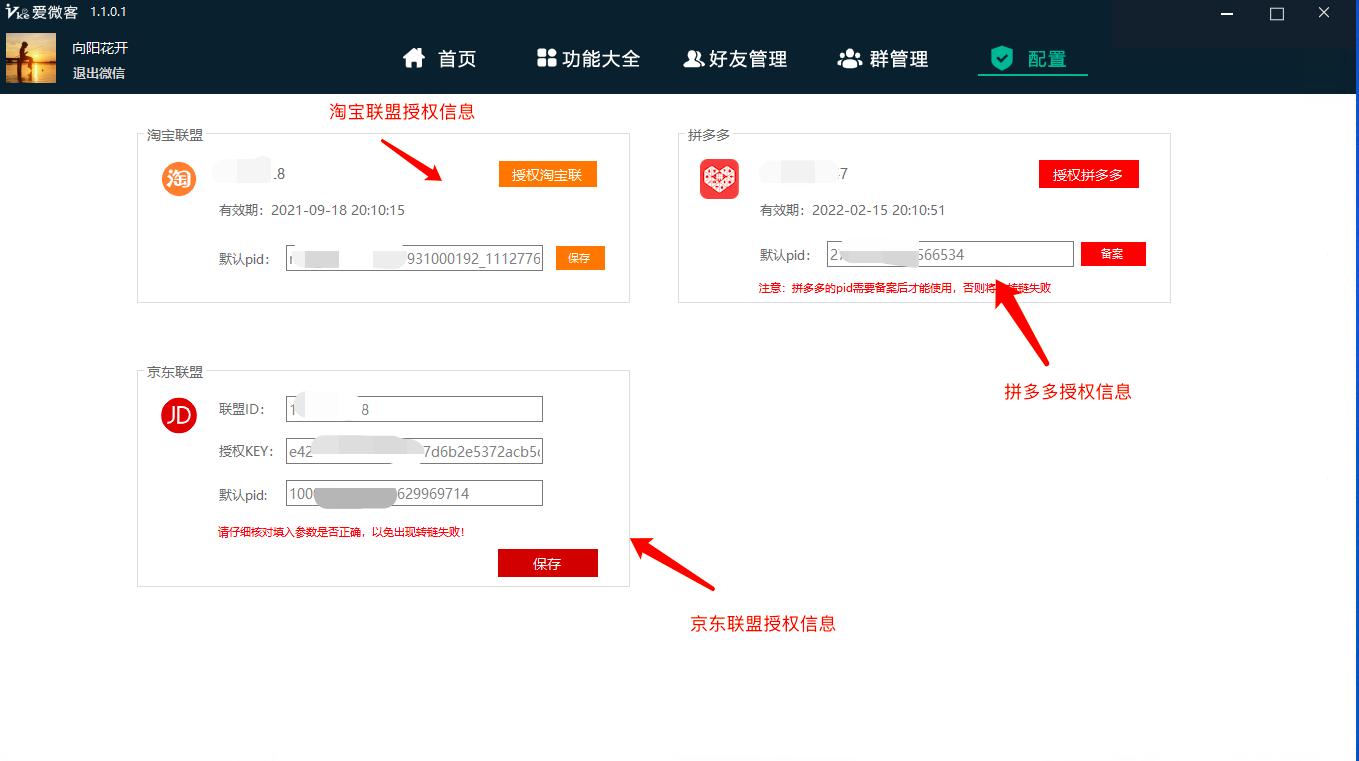Click the 联盟ID: label
This screenshot has height=761, width=1359.
(243, 409)
